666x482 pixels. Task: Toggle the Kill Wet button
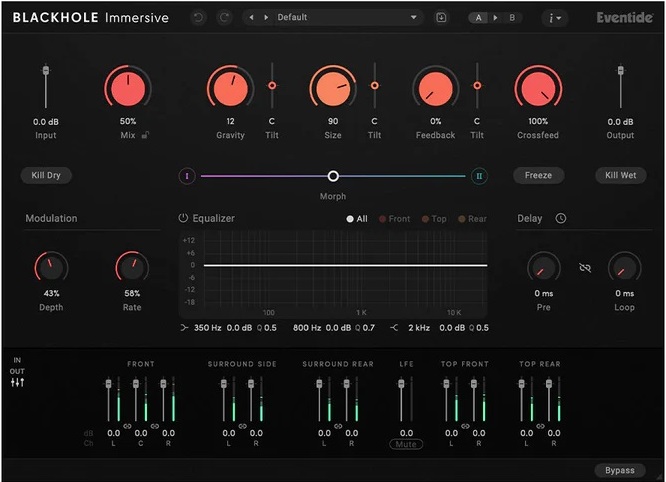pos(621,175)
